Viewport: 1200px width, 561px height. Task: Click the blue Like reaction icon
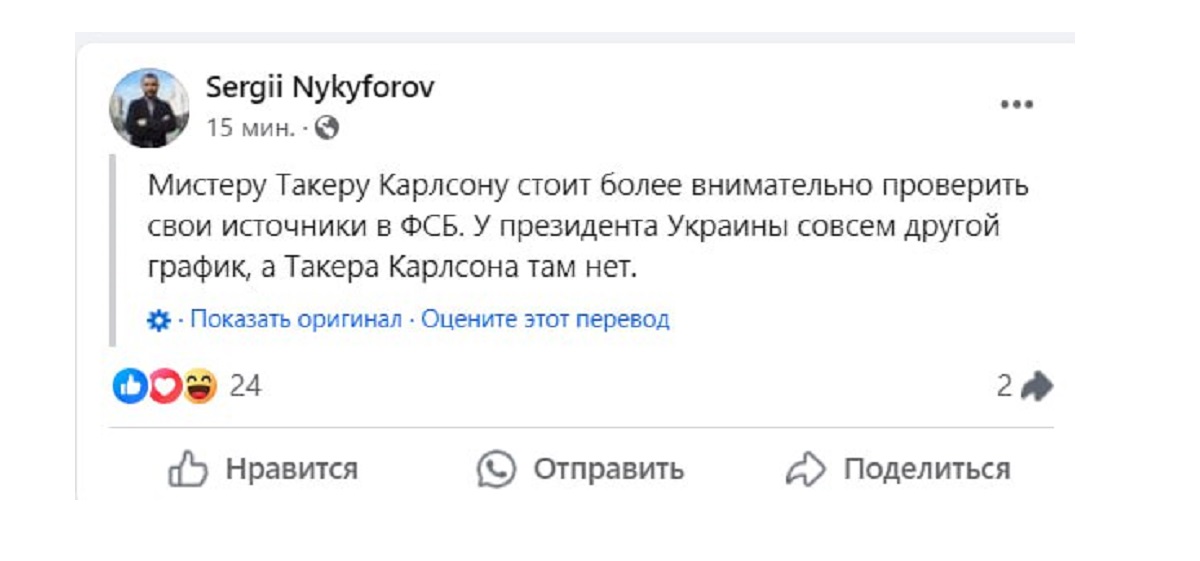[x=130, y=386]
